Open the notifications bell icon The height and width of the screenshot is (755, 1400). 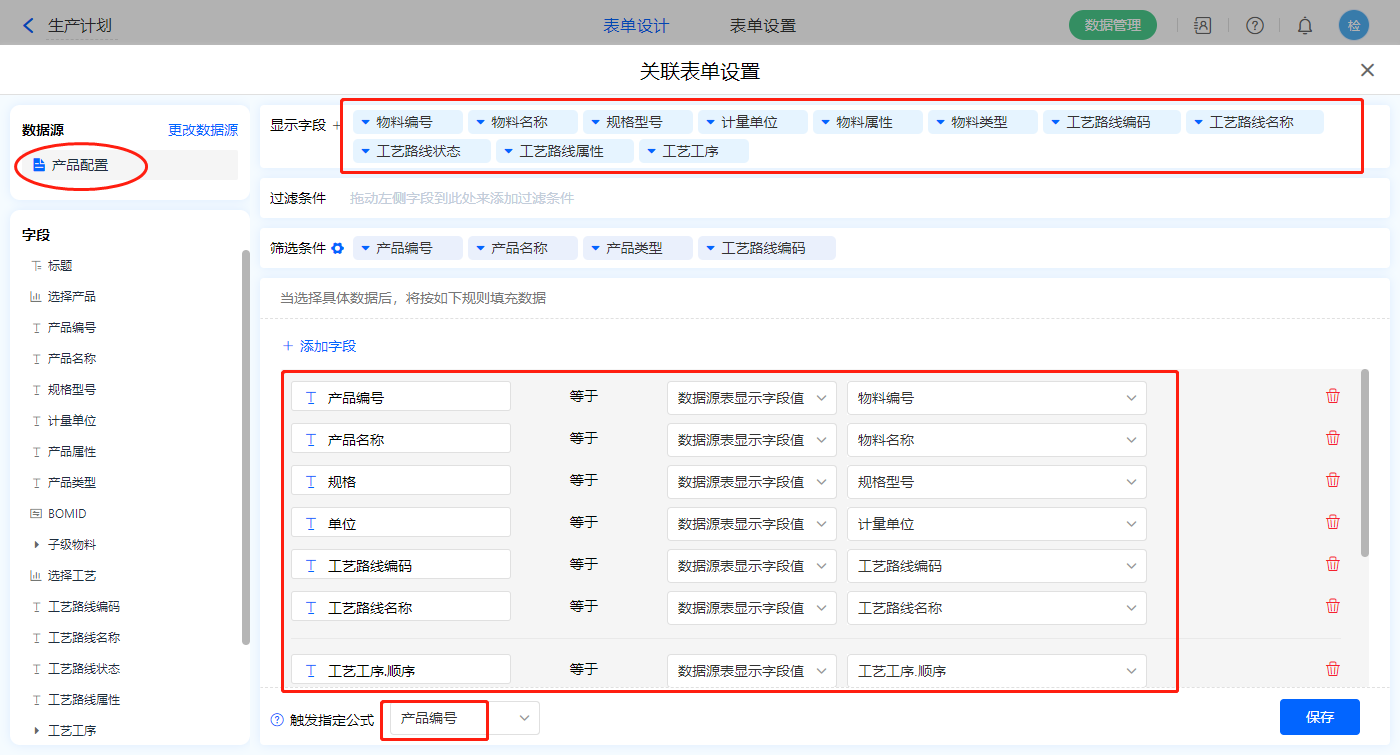[1304, 26]
